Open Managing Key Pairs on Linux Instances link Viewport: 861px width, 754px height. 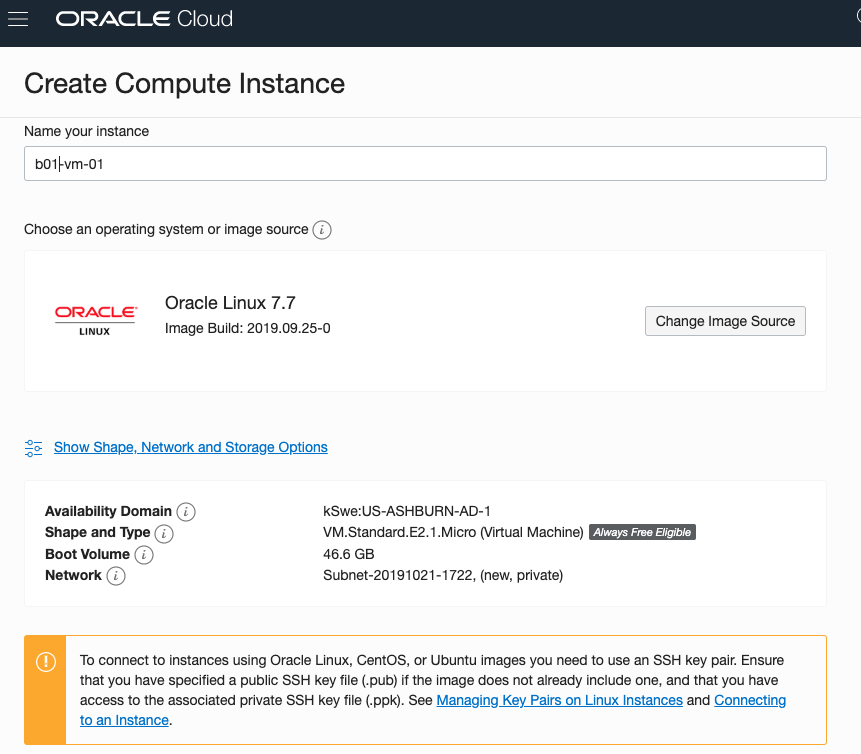click(559, 700)
